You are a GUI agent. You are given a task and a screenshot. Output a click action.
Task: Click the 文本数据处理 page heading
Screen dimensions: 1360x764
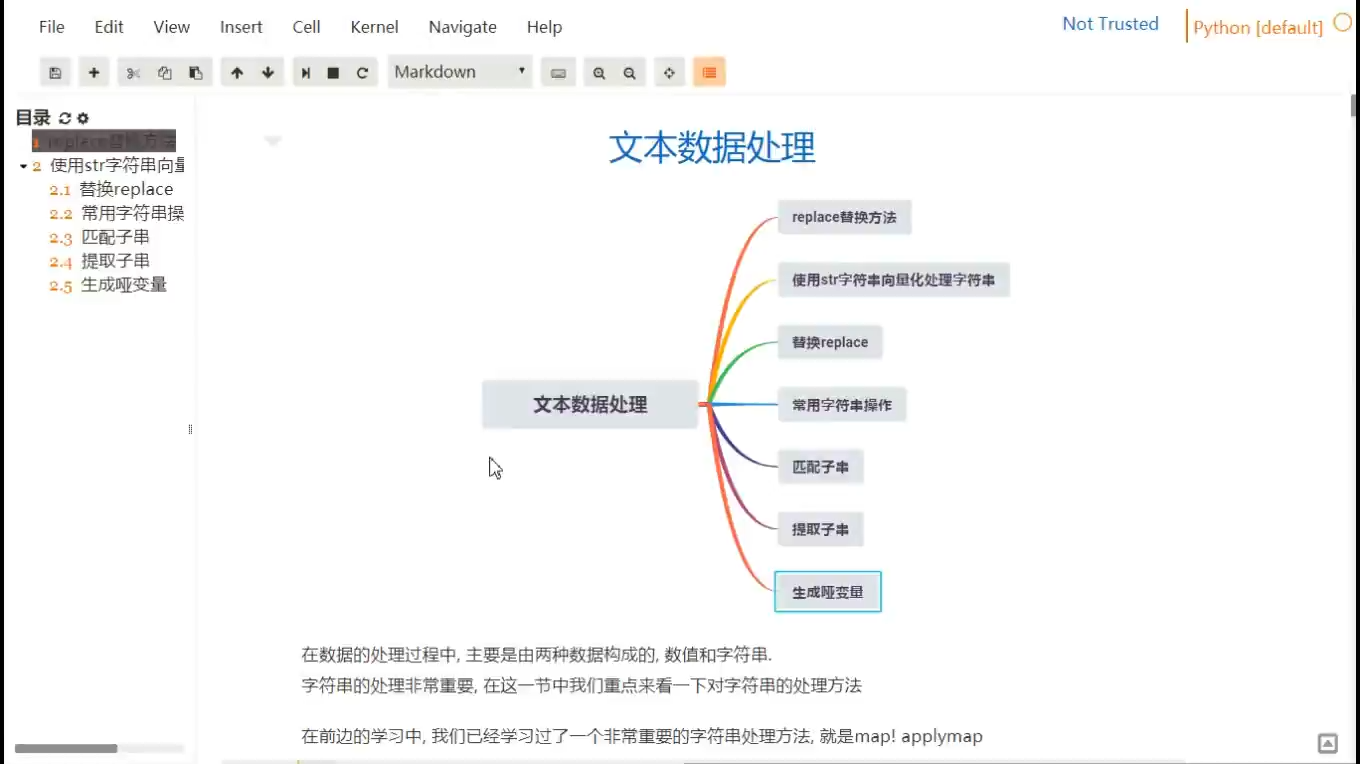[x=712, y=148]
